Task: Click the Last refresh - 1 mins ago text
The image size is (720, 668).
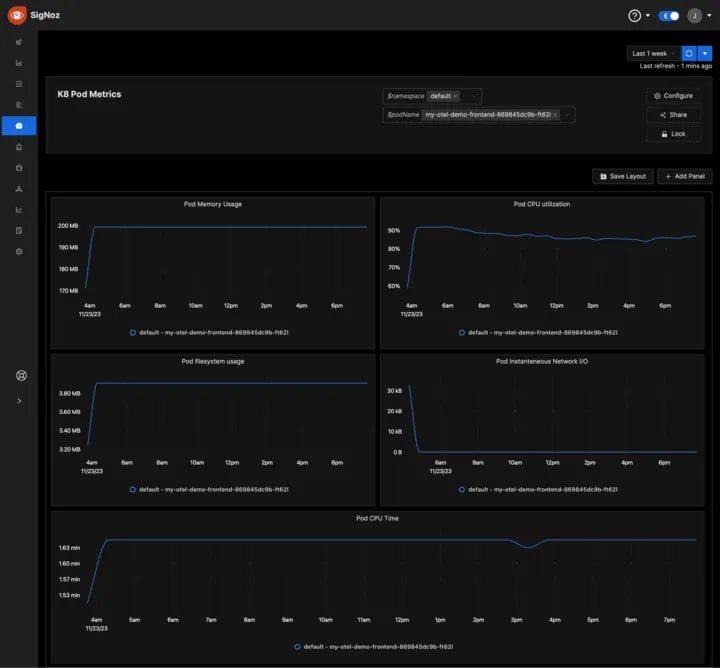Action: coord(675,66)
